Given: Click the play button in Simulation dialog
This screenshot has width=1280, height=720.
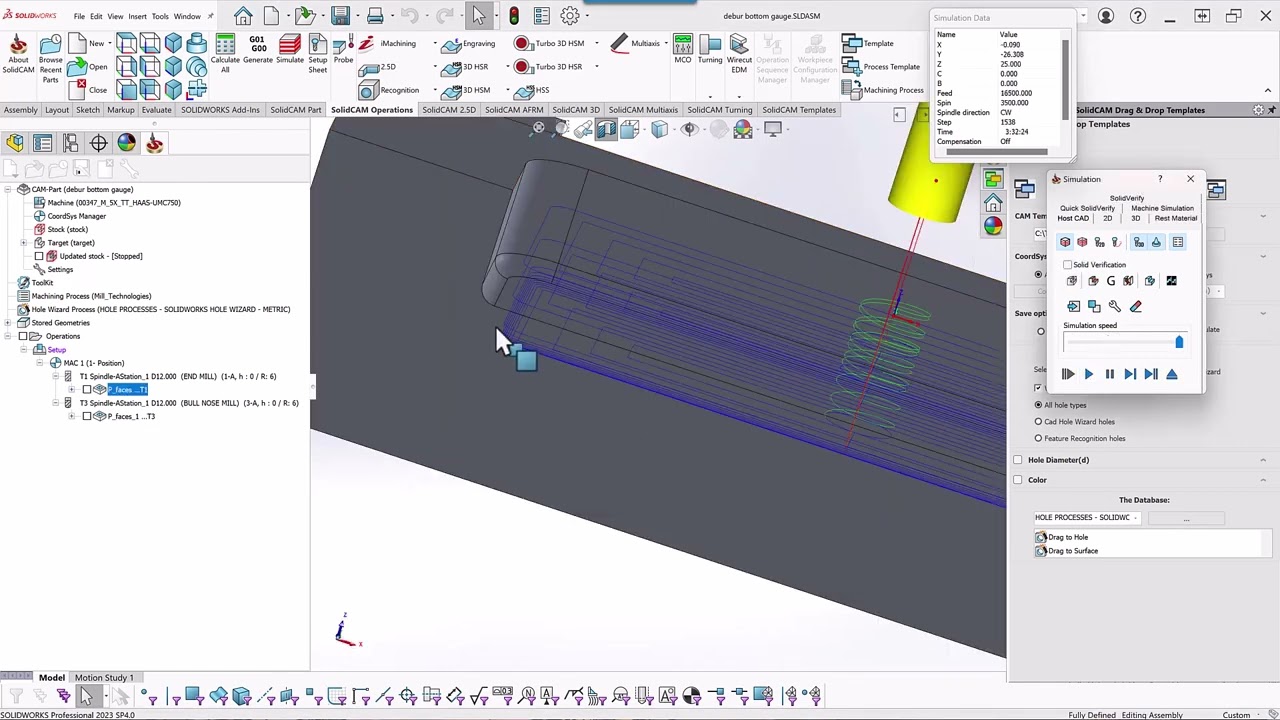Looking at the screenshot, I should (x=1089, y=374).
